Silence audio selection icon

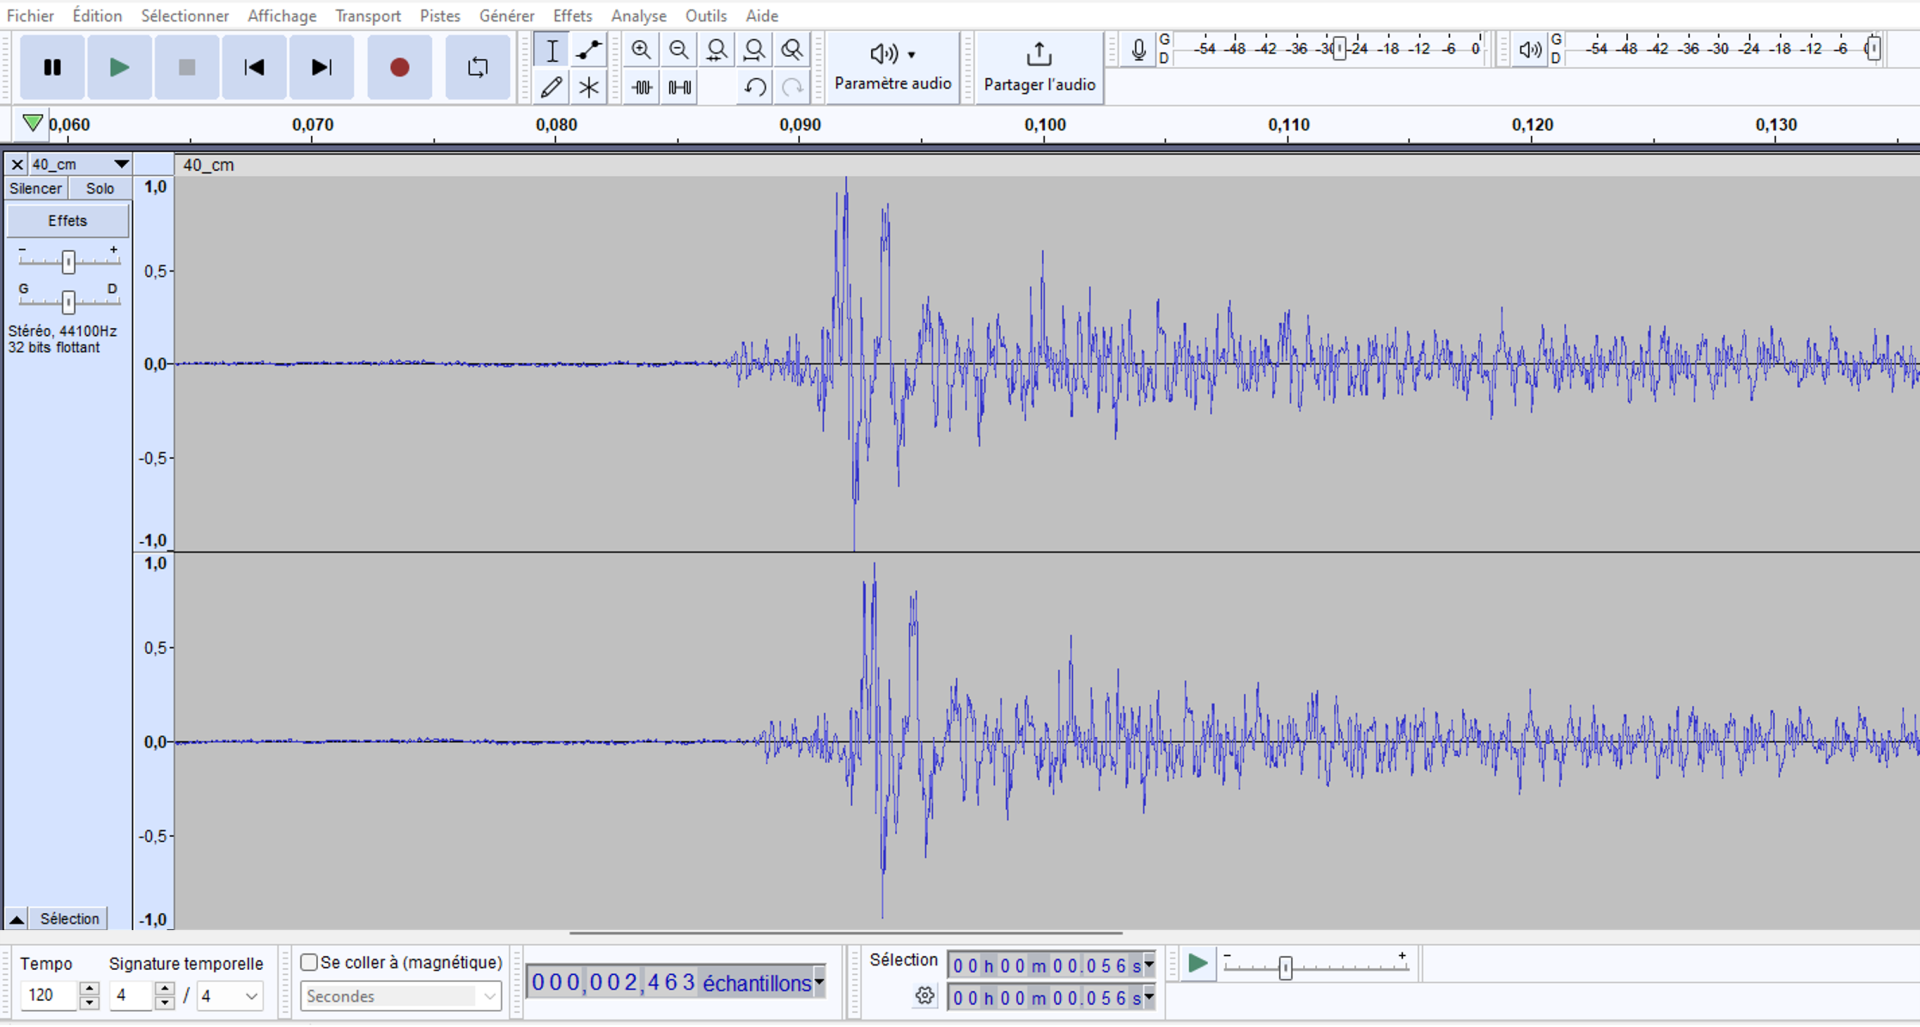[x=680, y=87]
